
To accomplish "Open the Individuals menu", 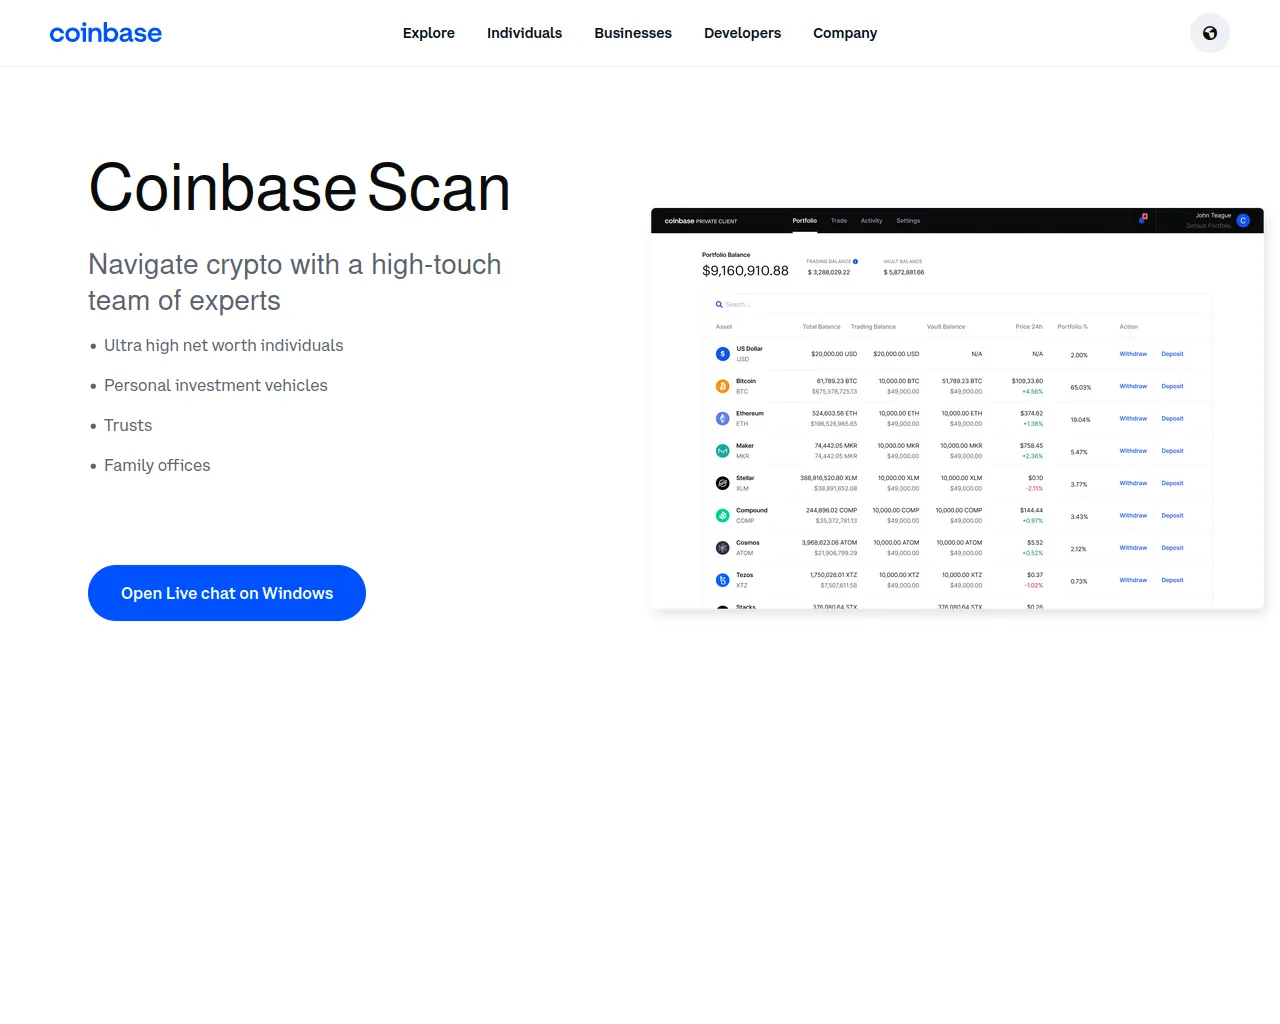I will pos(525,33).
